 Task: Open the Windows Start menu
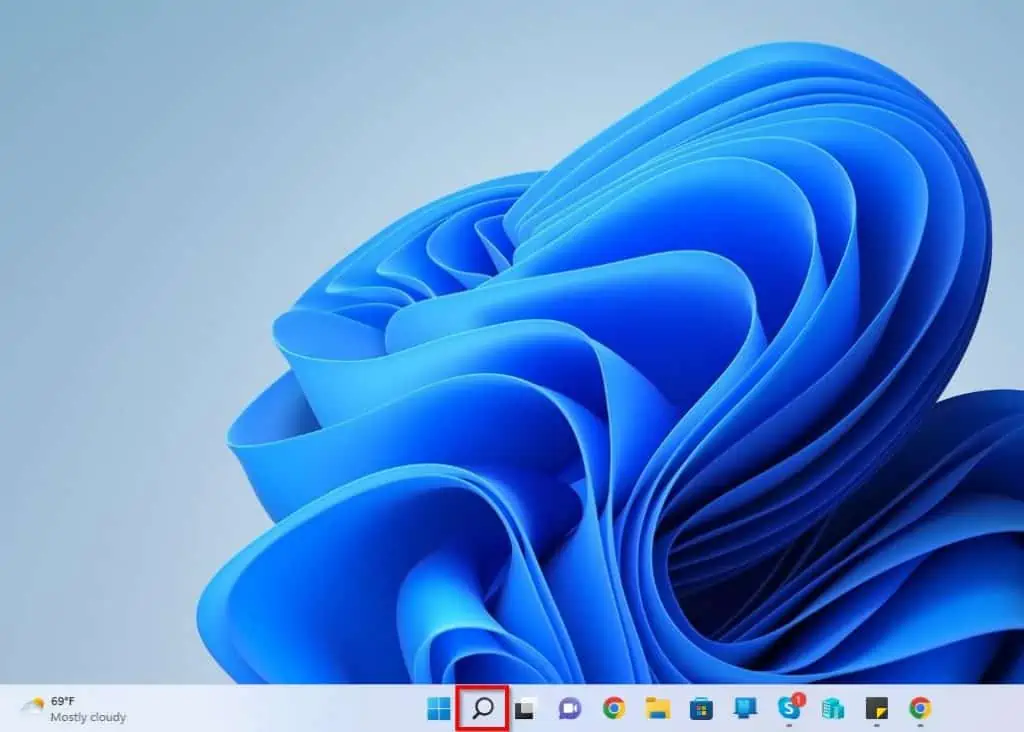(x=439, y=709)
